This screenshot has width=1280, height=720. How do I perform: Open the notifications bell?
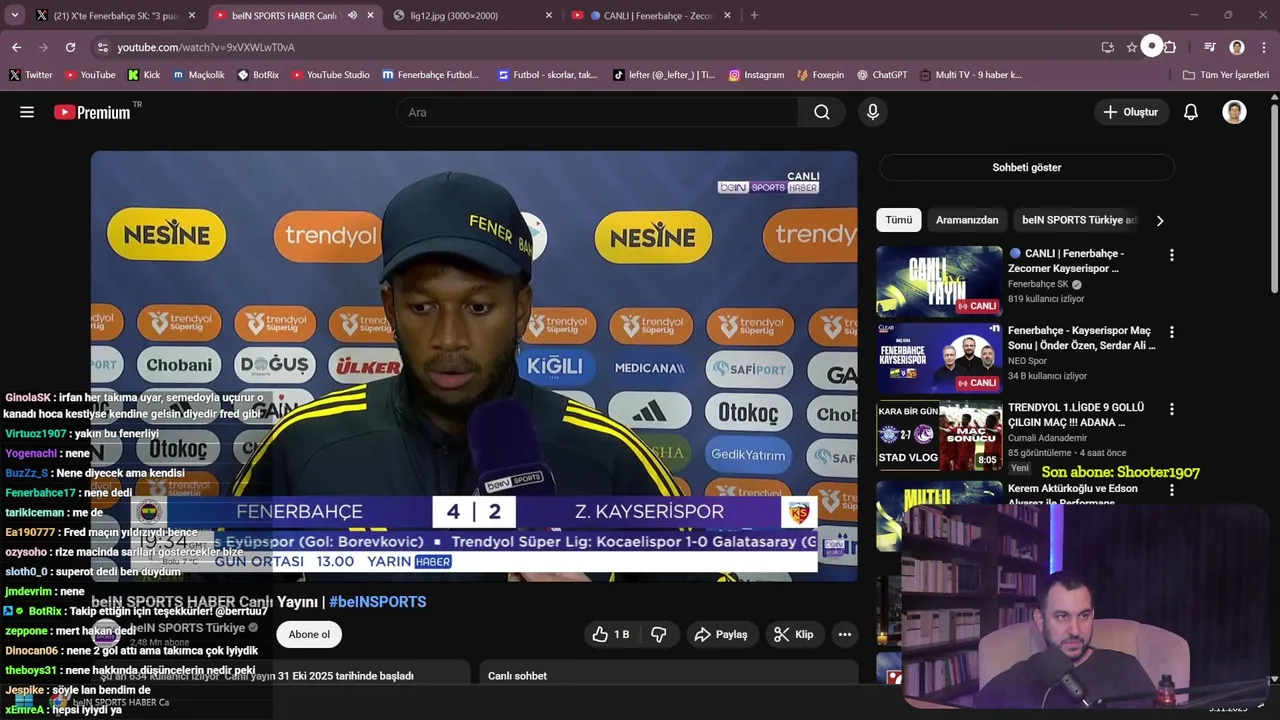1191,112
